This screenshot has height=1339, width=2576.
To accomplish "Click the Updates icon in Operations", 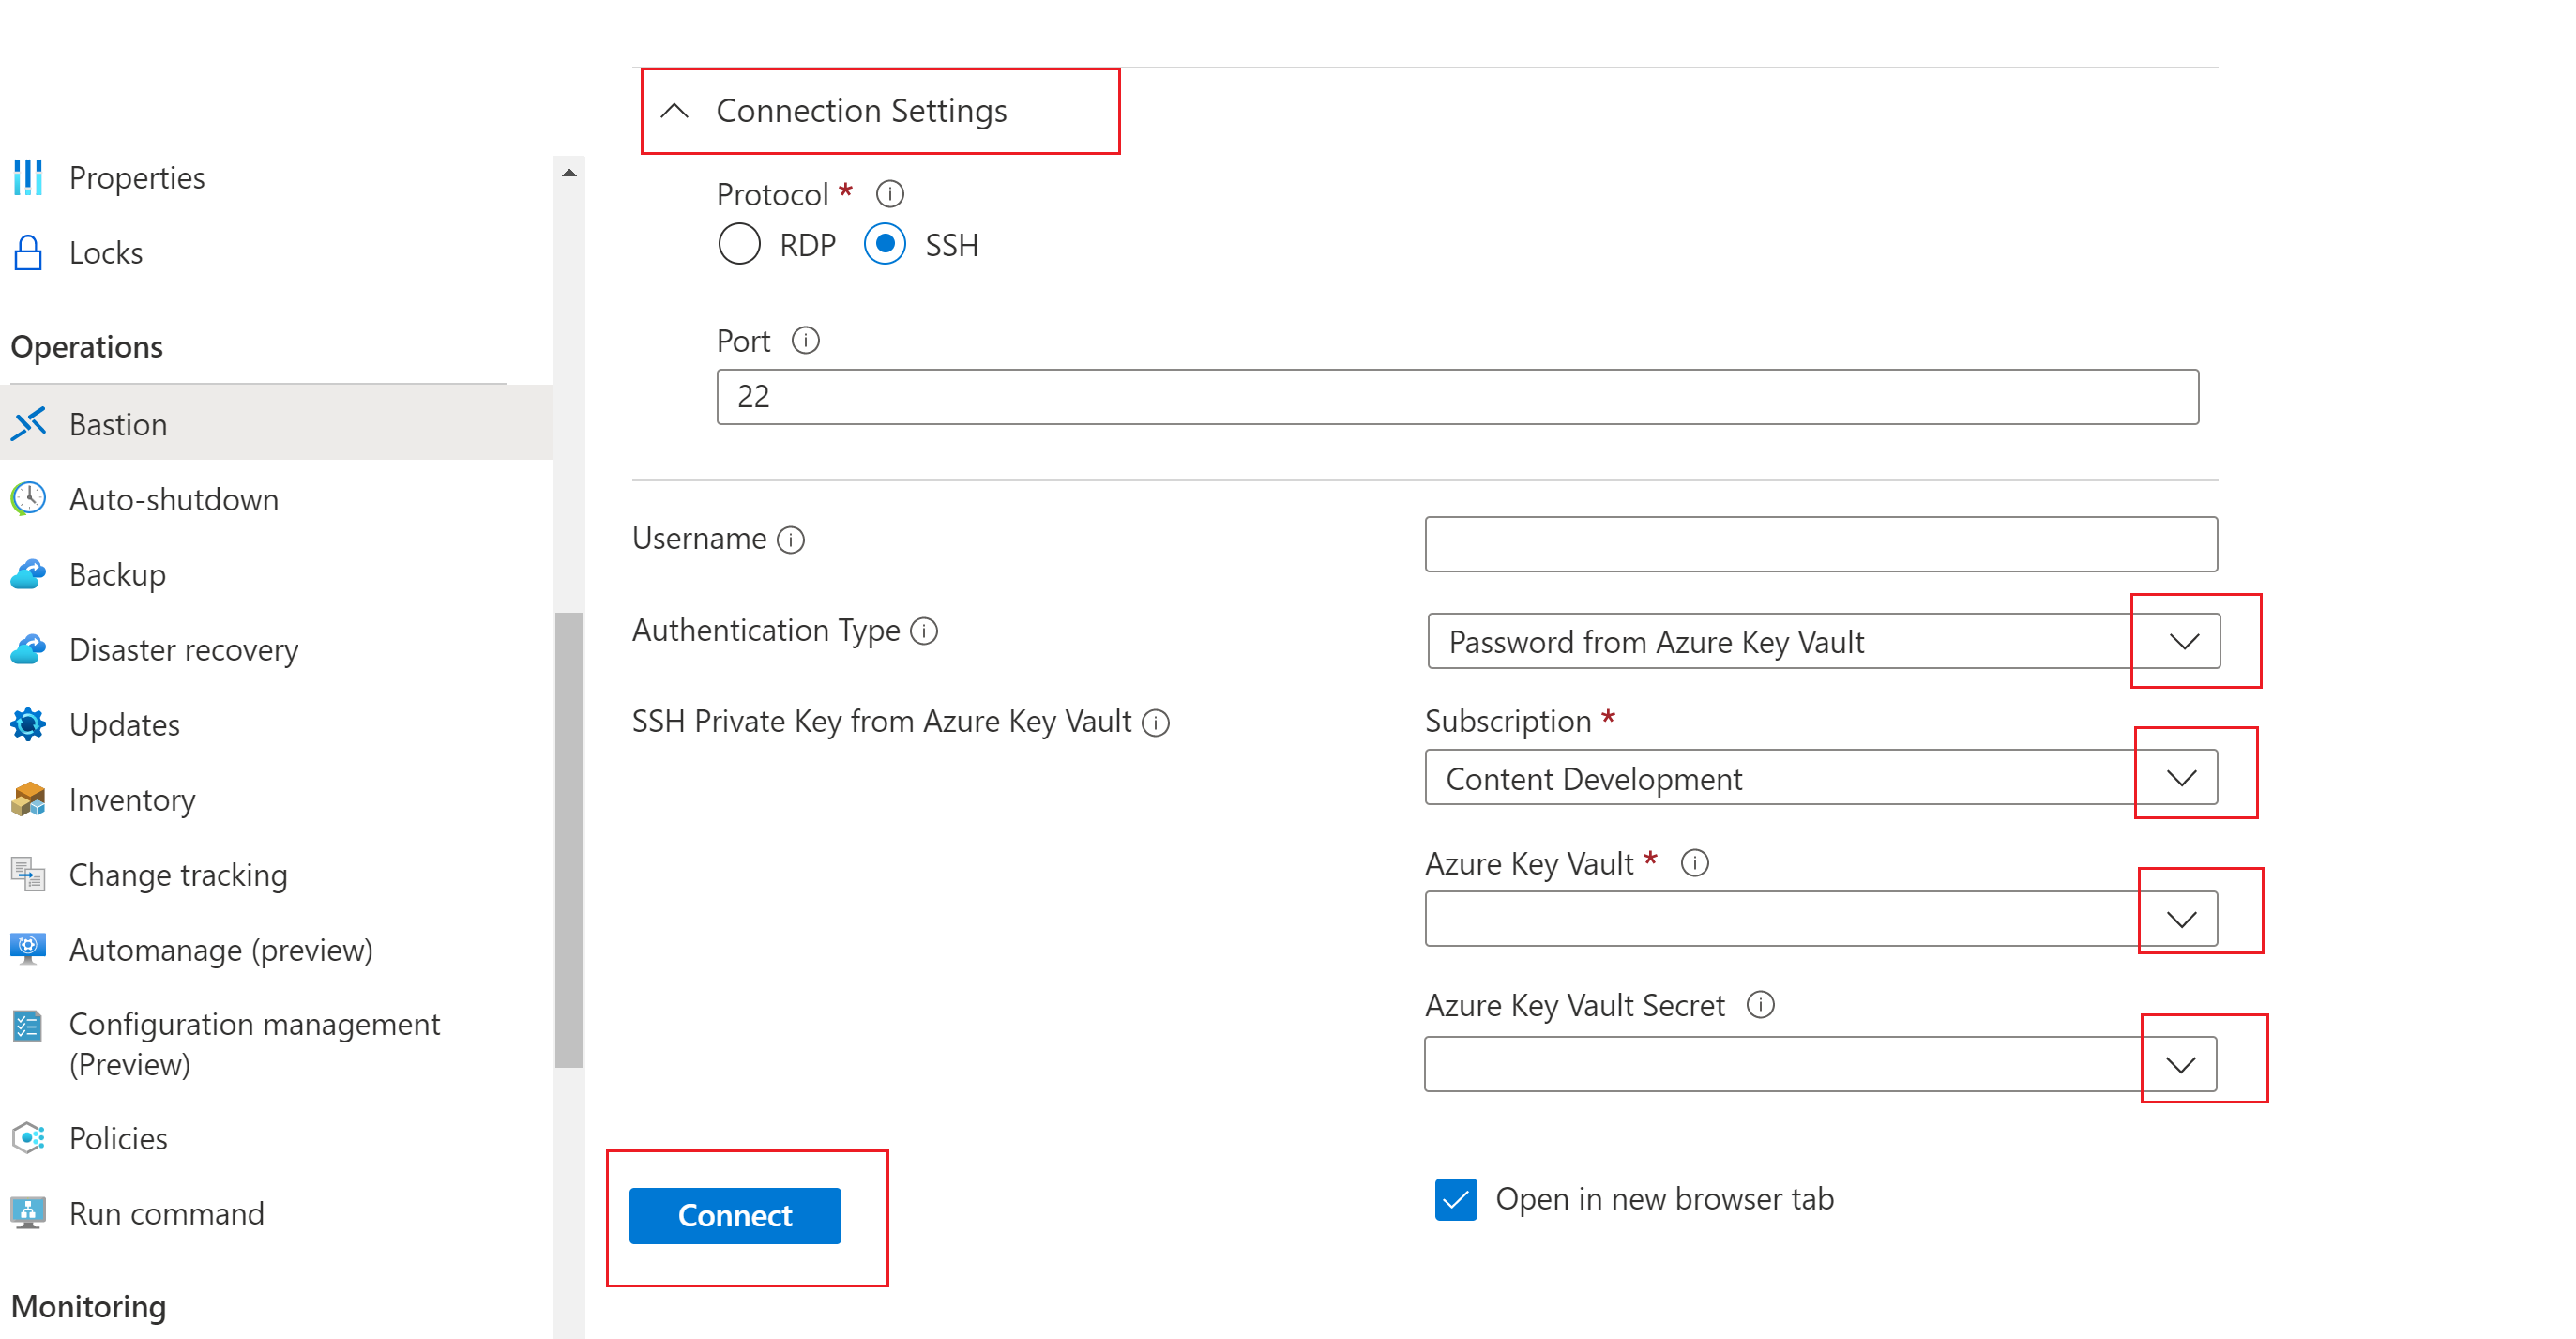I will (x=29, y=723).
